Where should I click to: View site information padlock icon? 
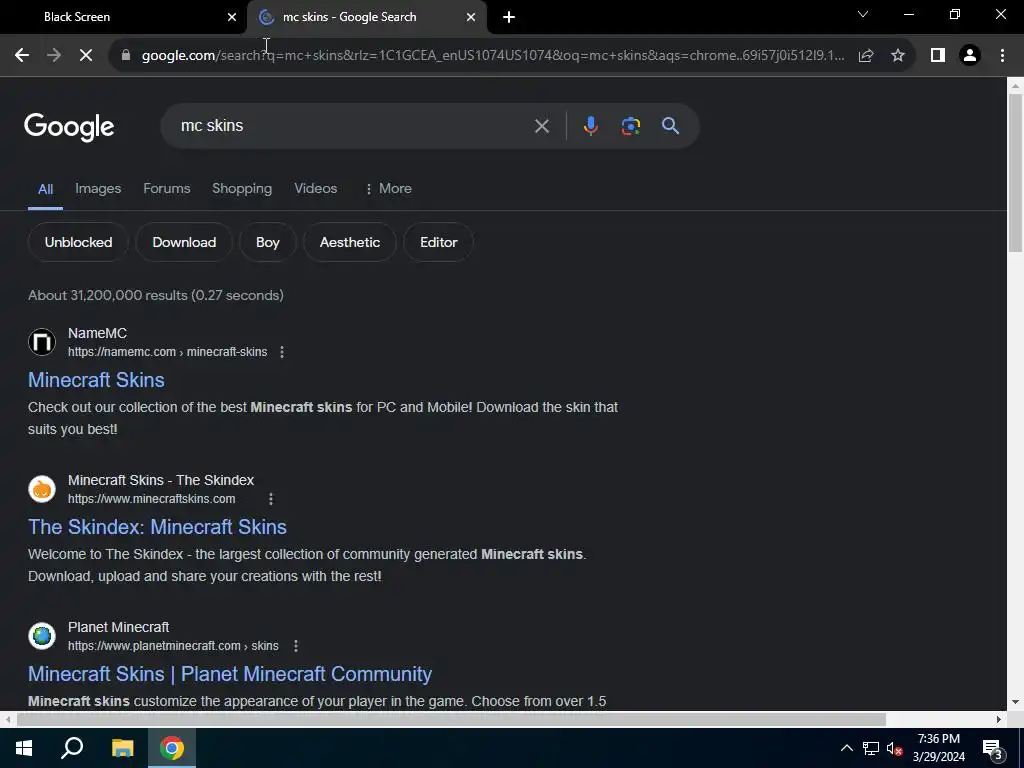(126, 56)
